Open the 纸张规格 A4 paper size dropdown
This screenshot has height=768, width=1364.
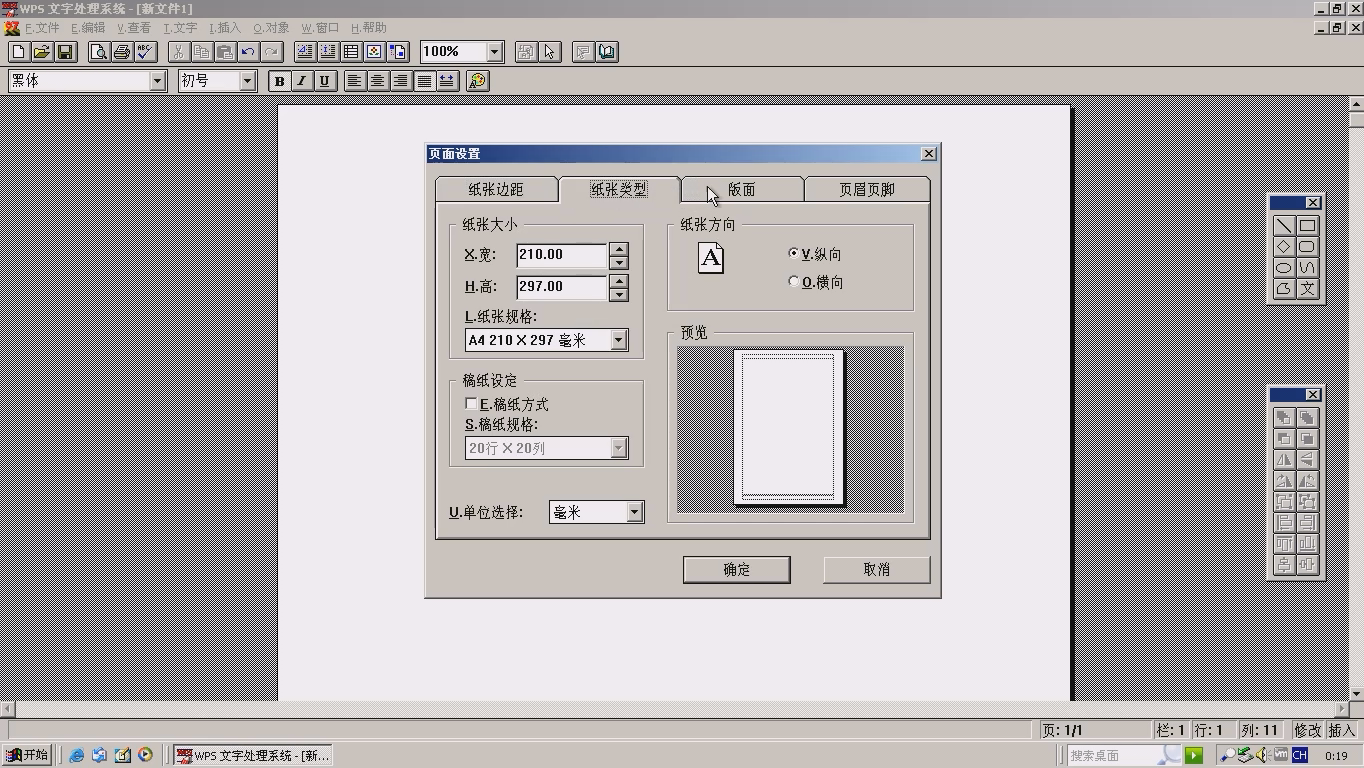[619, 341]
